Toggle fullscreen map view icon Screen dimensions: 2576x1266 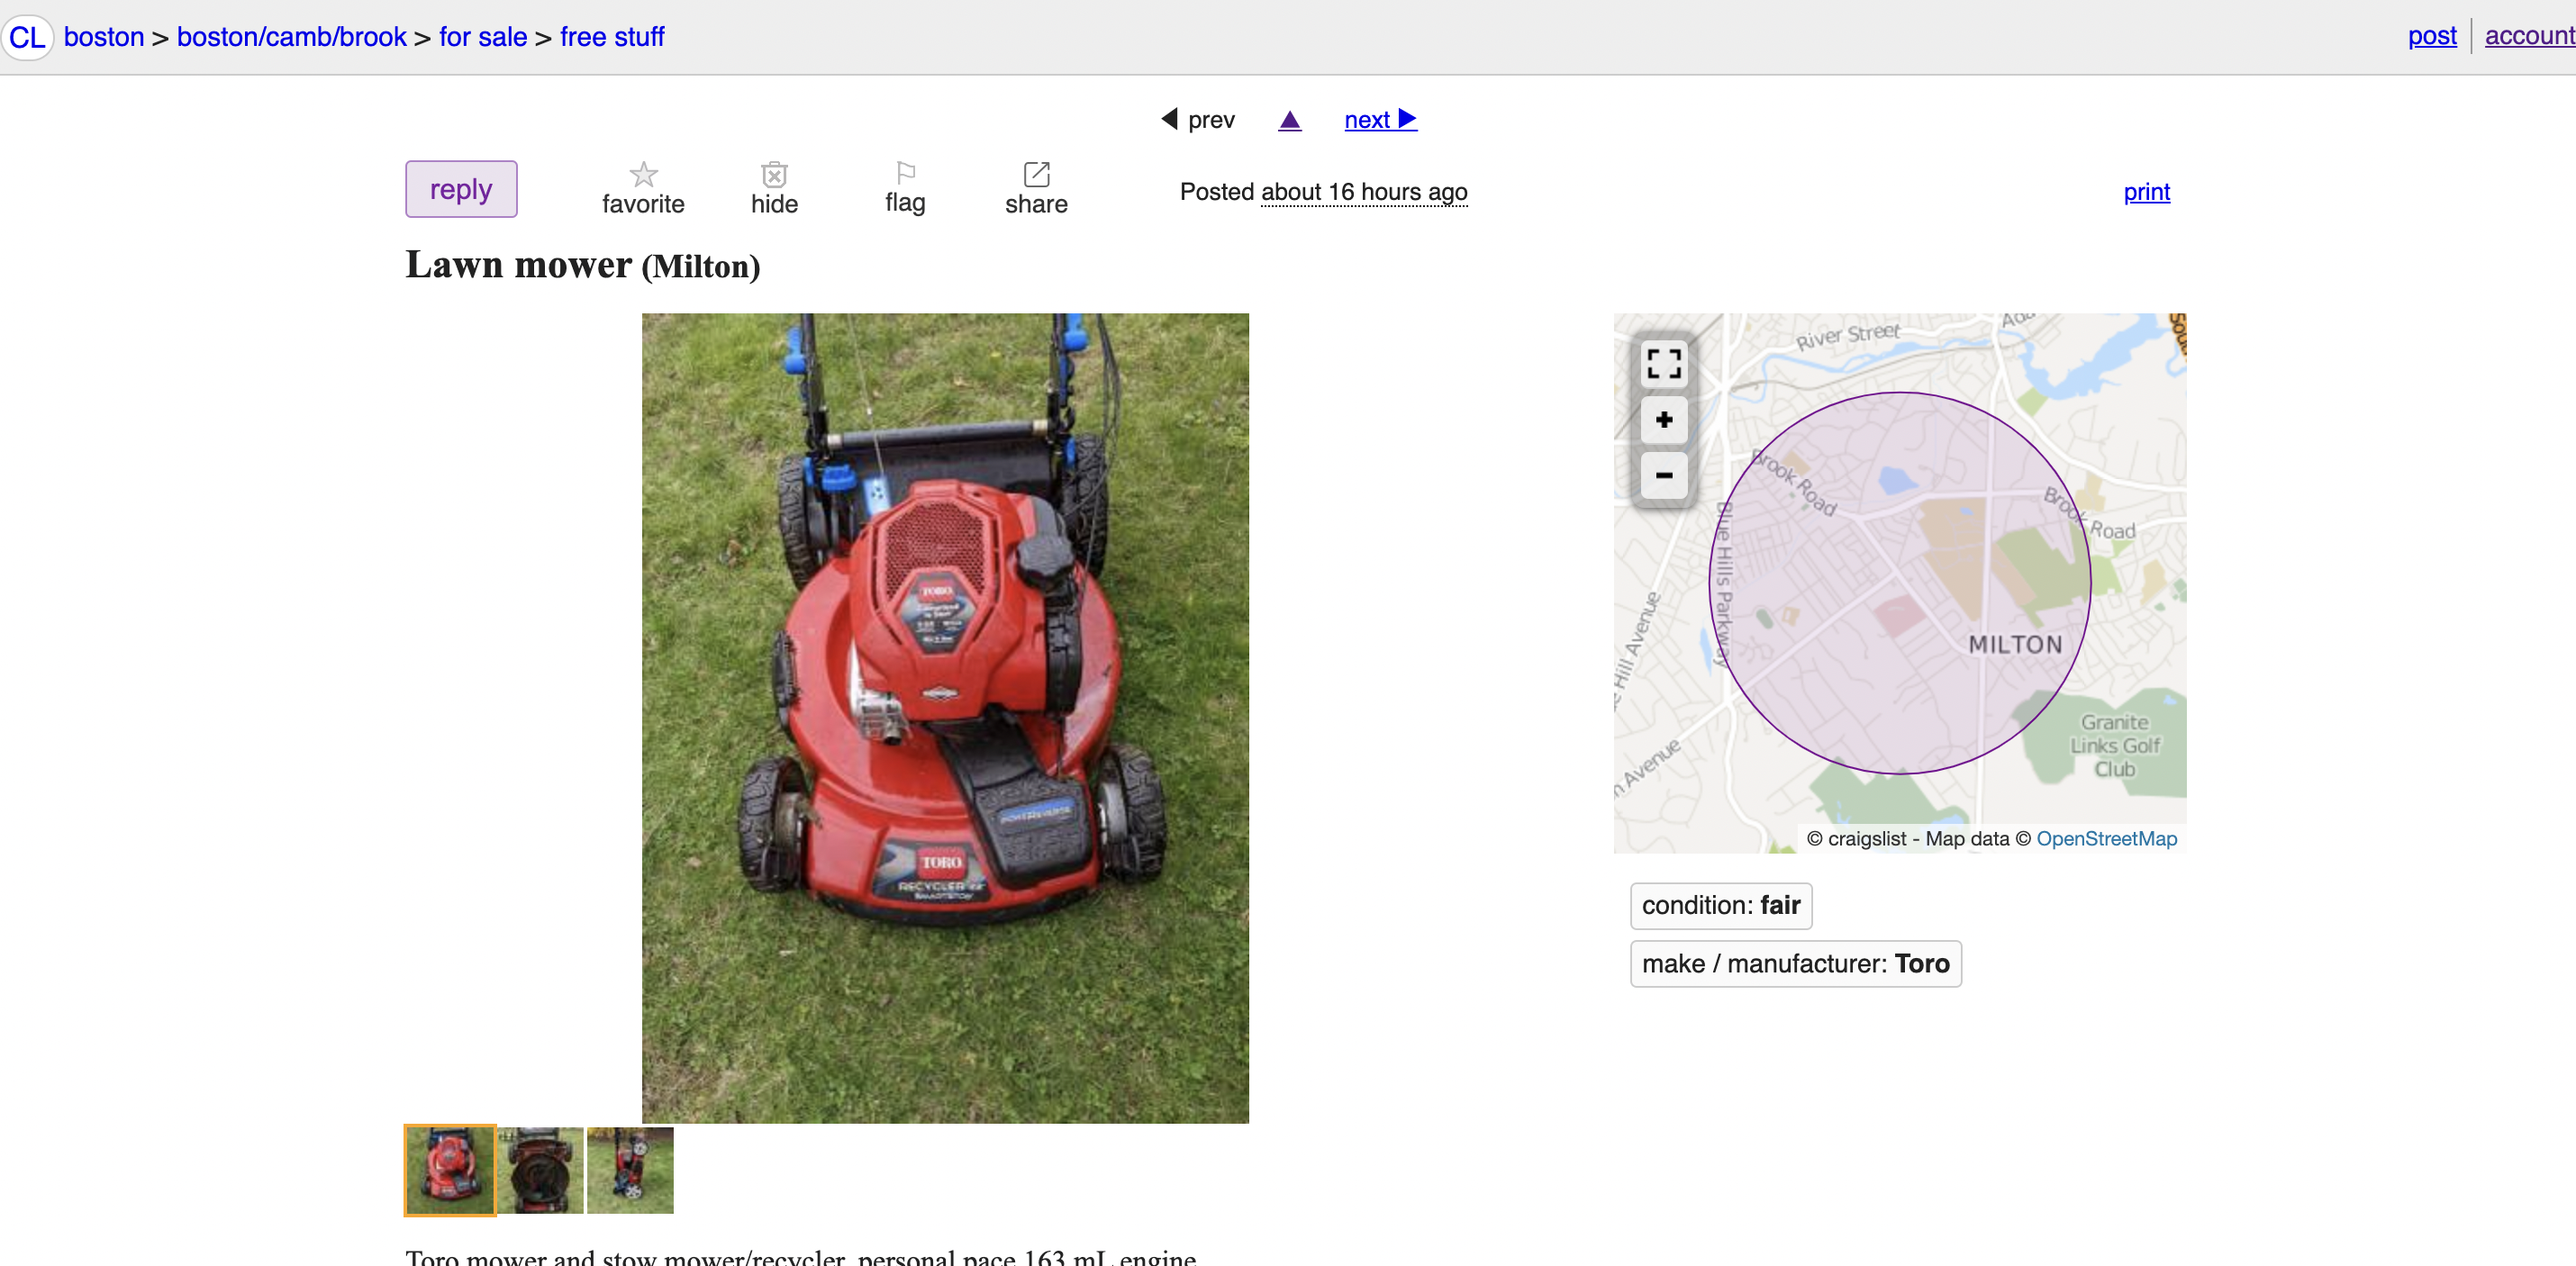(x=1663, y=363)
